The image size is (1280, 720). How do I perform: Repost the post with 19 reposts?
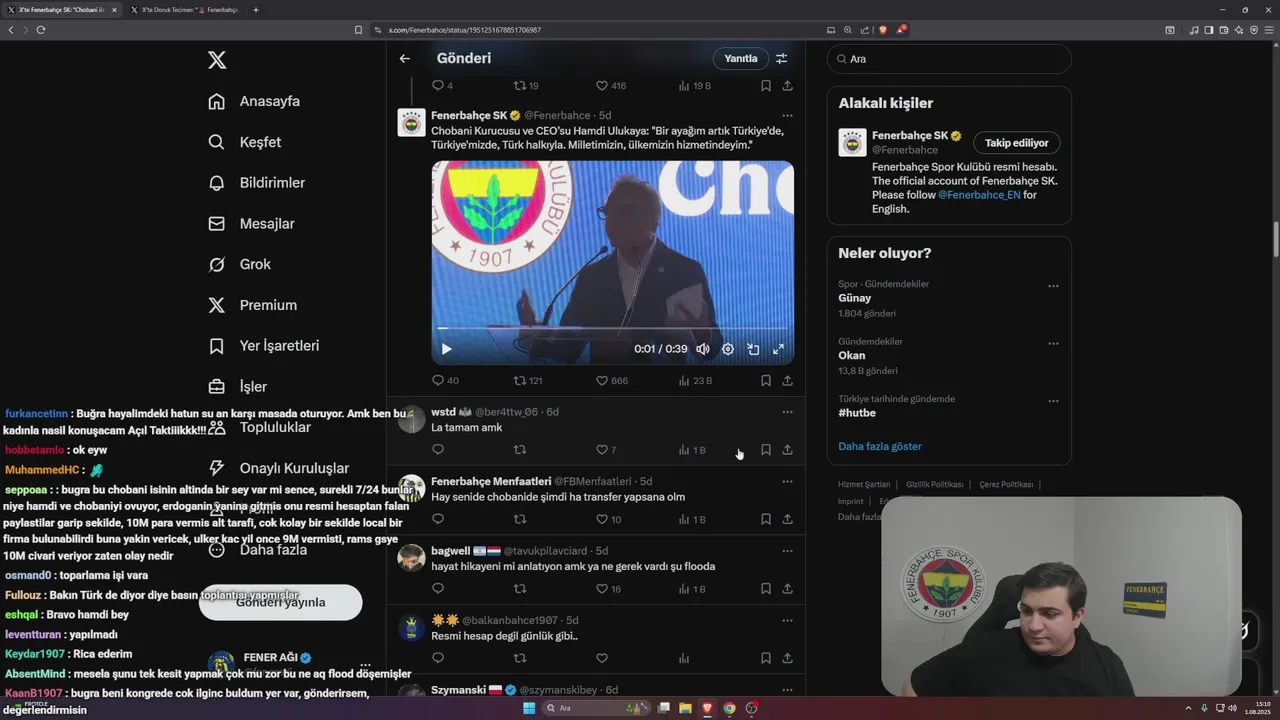point(526,86)
